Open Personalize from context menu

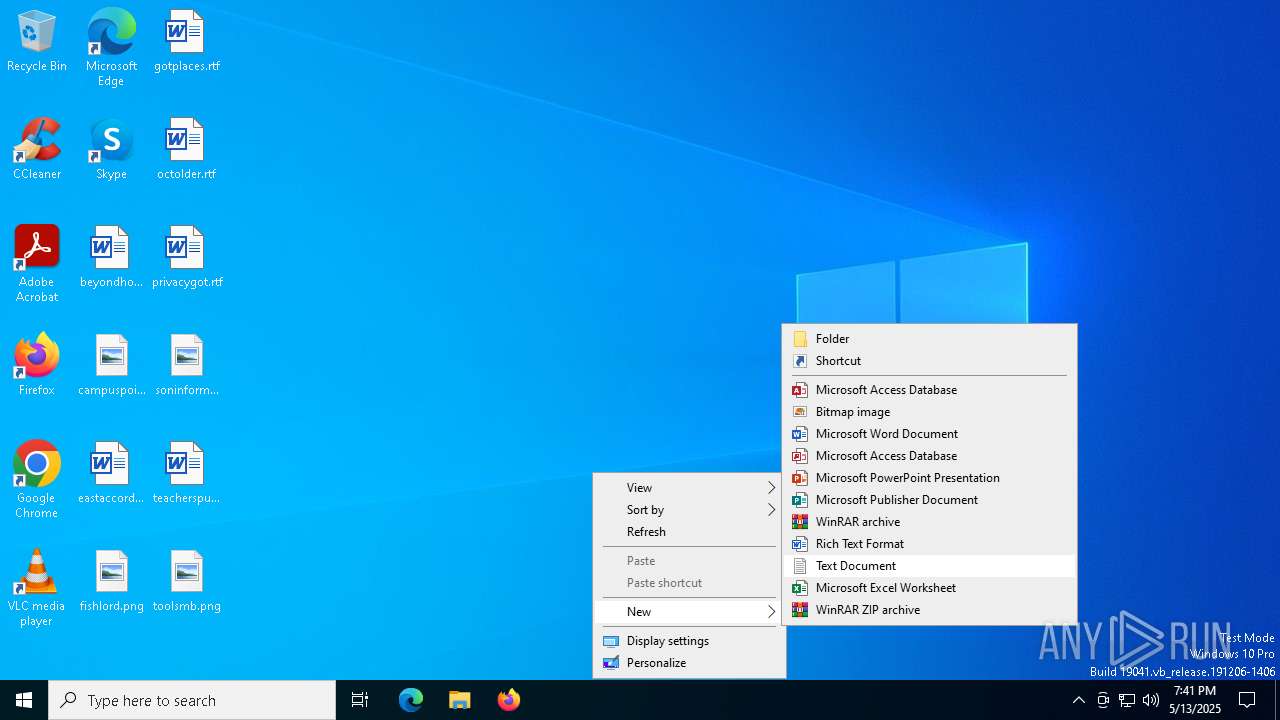[689, 663]
